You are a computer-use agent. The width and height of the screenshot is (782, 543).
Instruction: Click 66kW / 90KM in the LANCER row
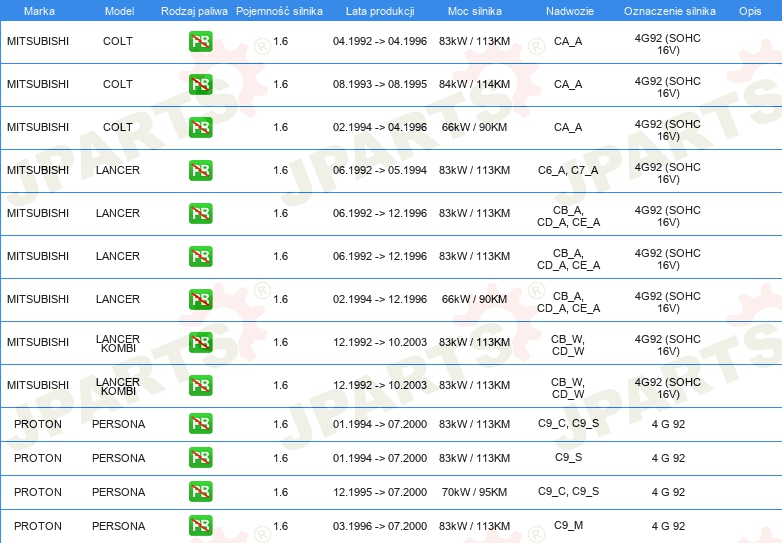[x=474, y=299]
